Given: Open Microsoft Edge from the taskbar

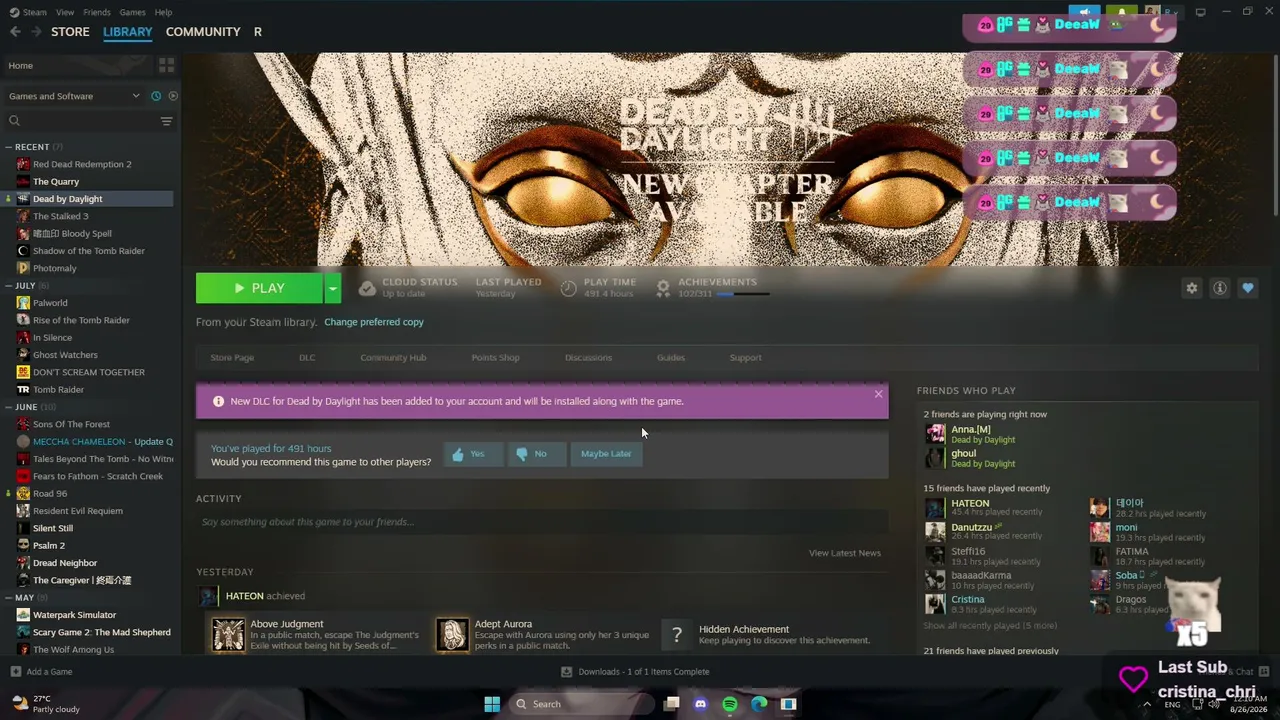Looking at the screenshot, I should (x=759, y=704).
